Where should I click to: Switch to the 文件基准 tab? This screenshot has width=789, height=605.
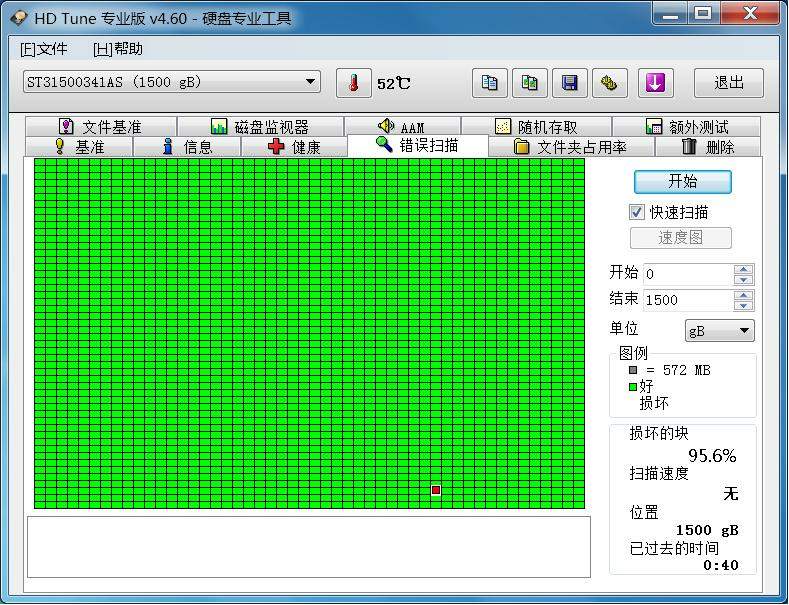pos(101,126)
